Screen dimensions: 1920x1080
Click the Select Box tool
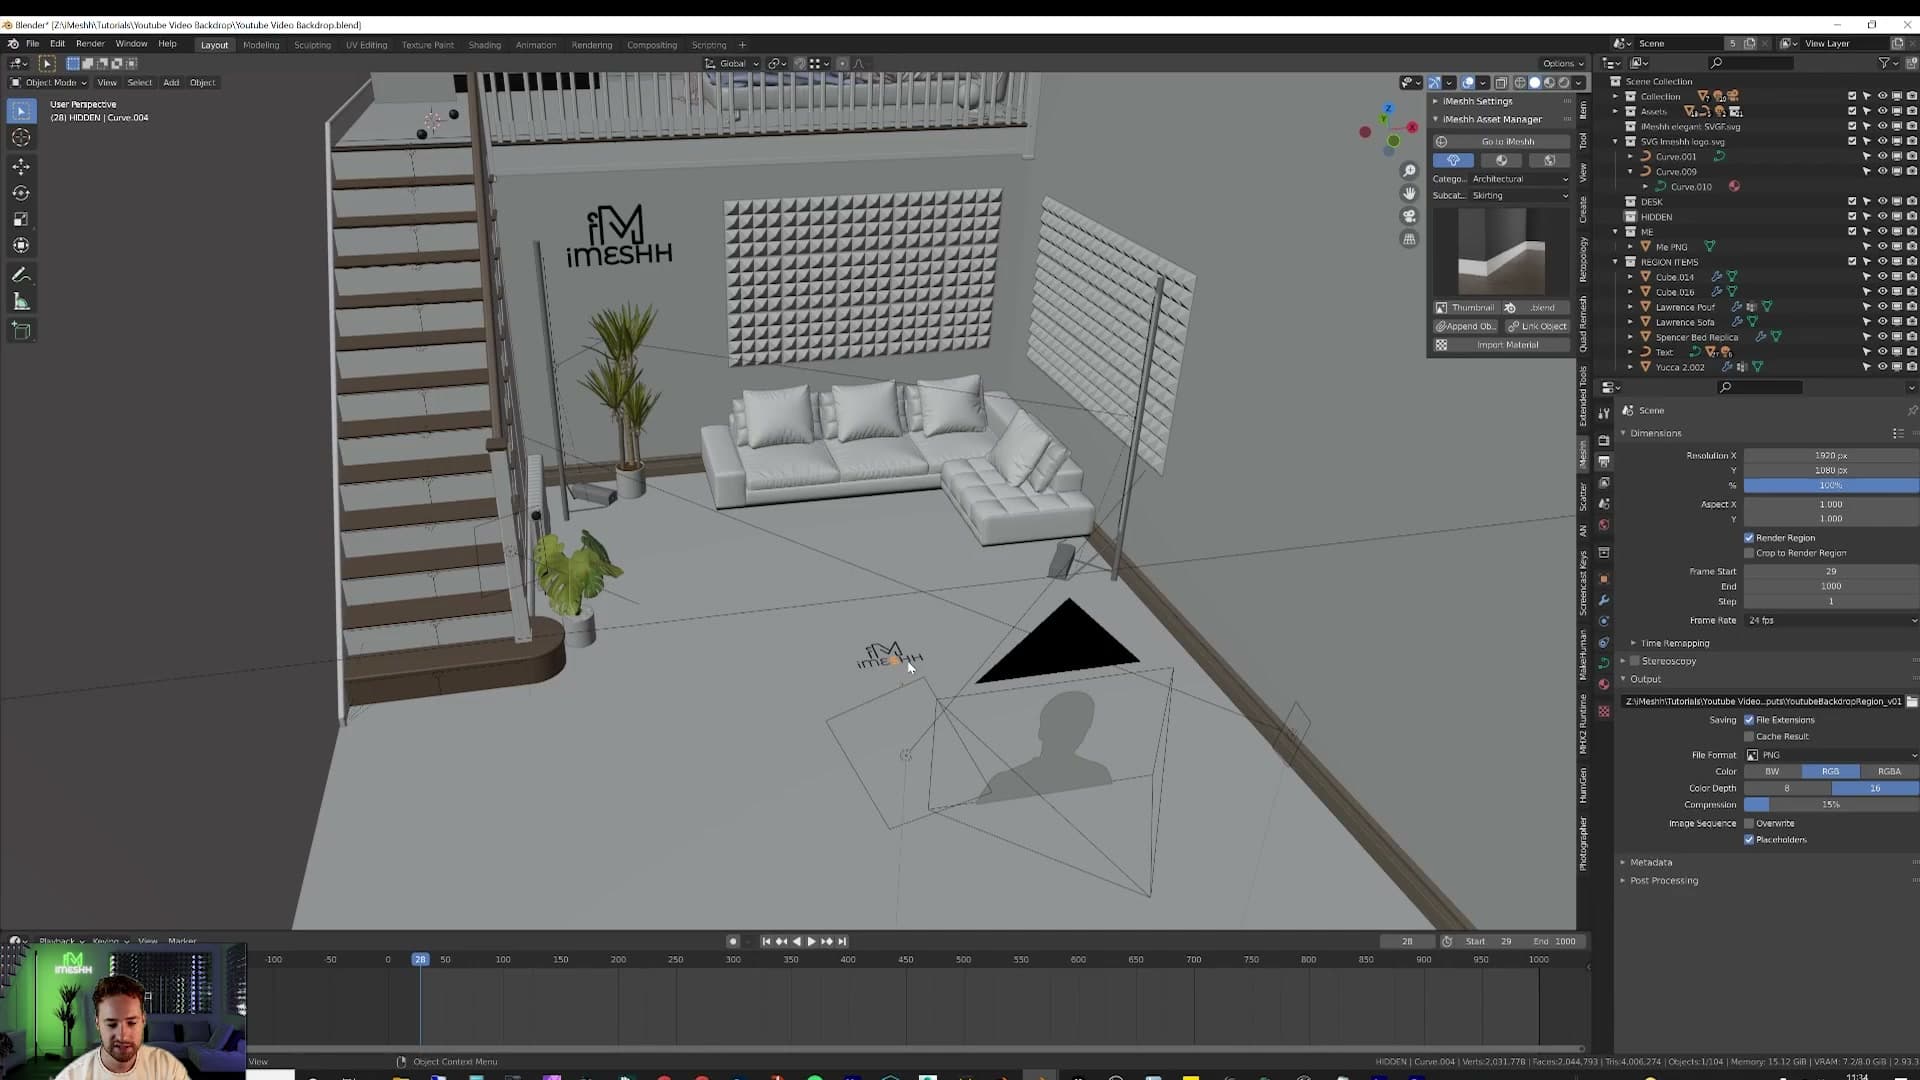(x=21, y=111)
